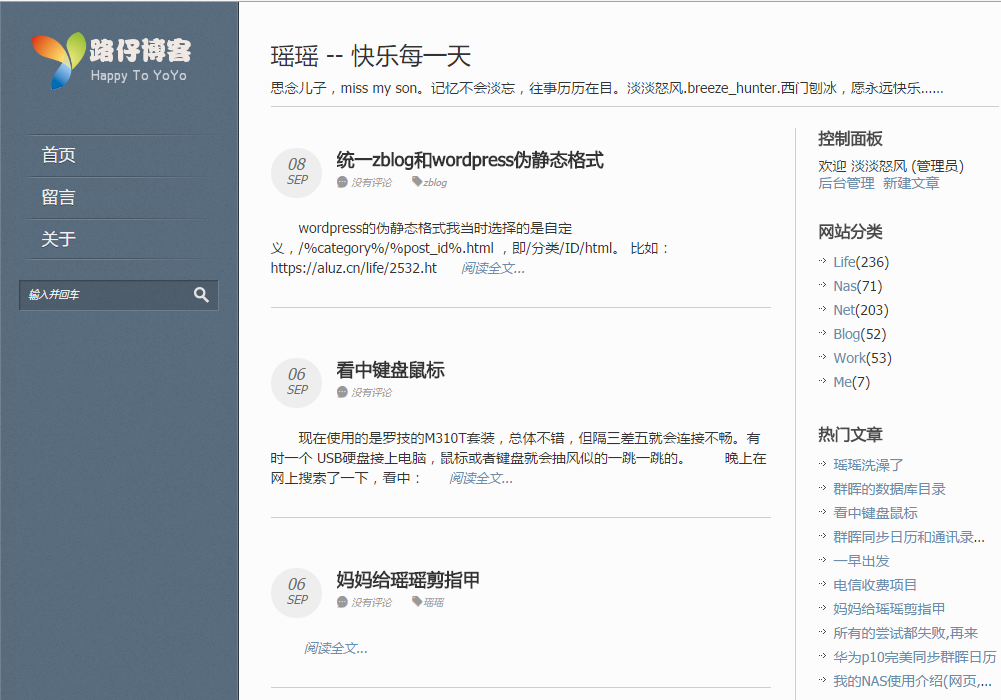Click the 06 SEP badge on 看中键盘鼠标 post

[x=296, y=382]
